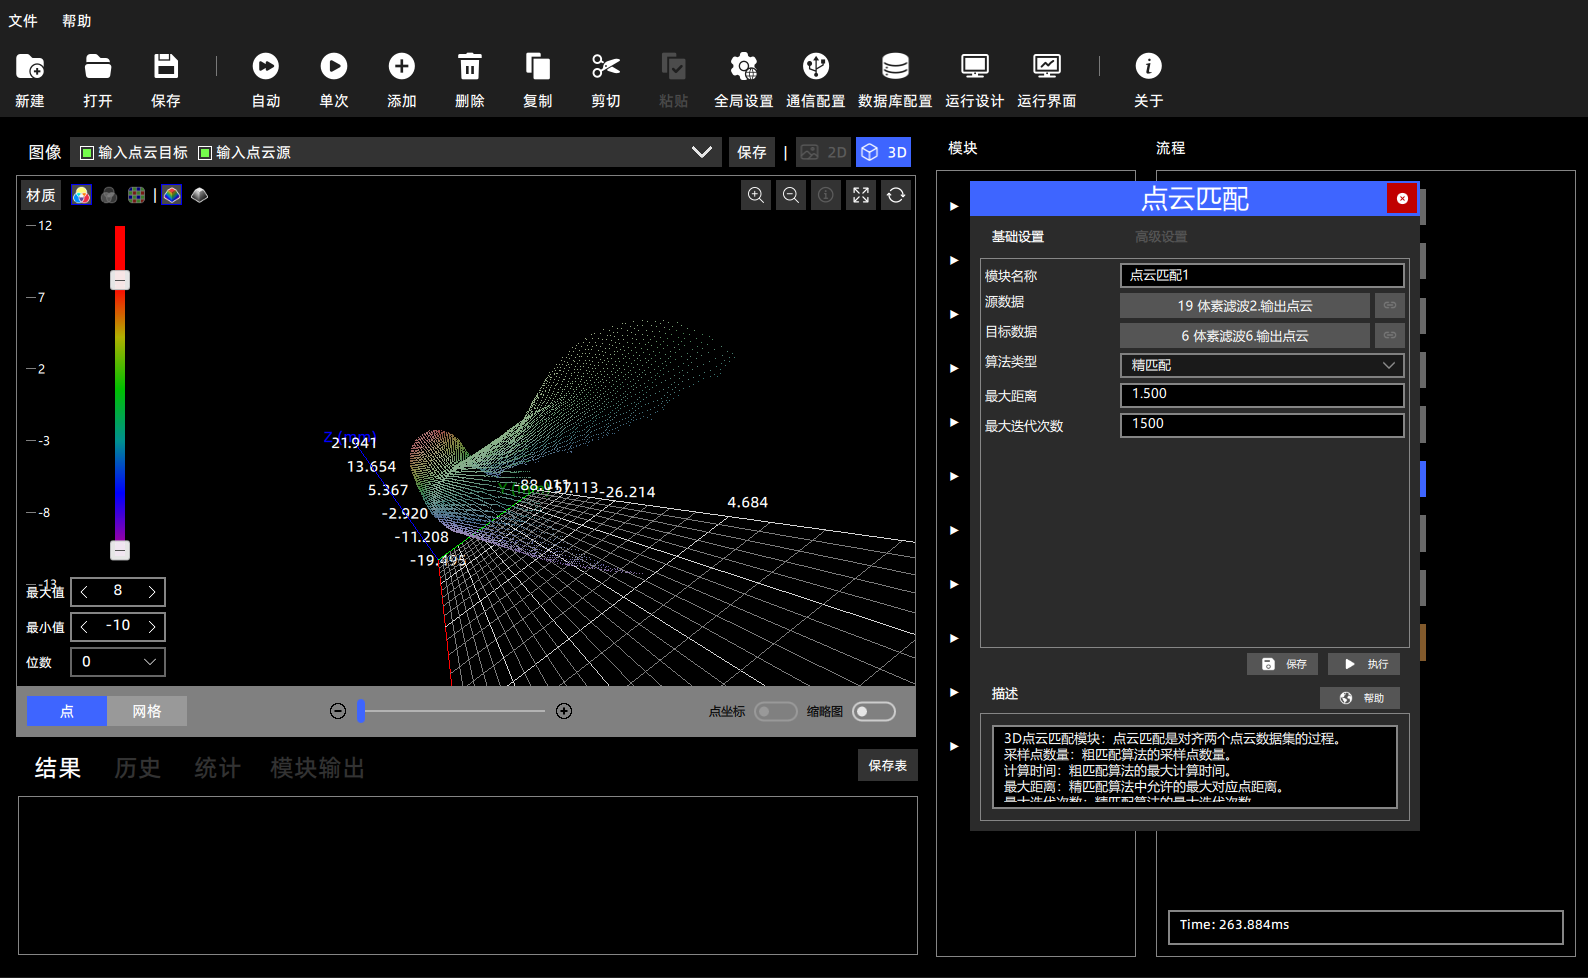Click the 添加 (Add) plus icon

coord(402,67)
